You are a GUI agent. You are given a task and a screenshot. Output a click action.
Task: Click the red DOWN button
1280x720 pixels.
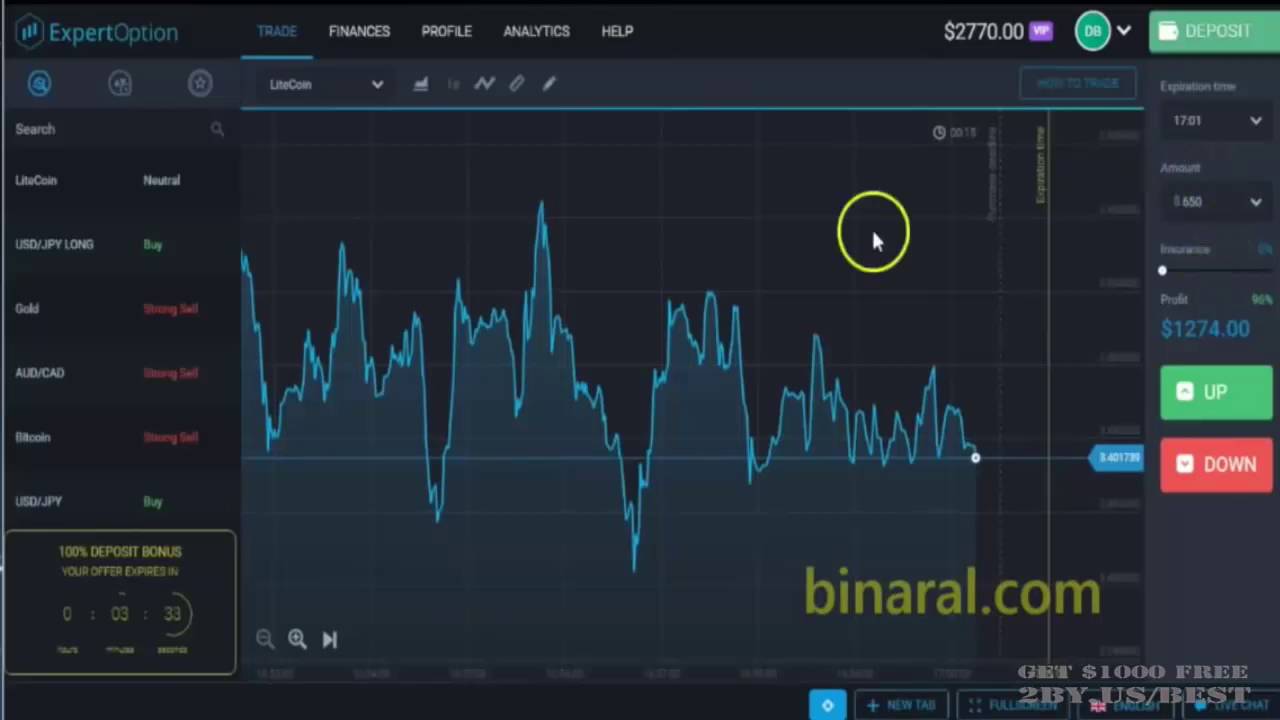(1216, 464)
